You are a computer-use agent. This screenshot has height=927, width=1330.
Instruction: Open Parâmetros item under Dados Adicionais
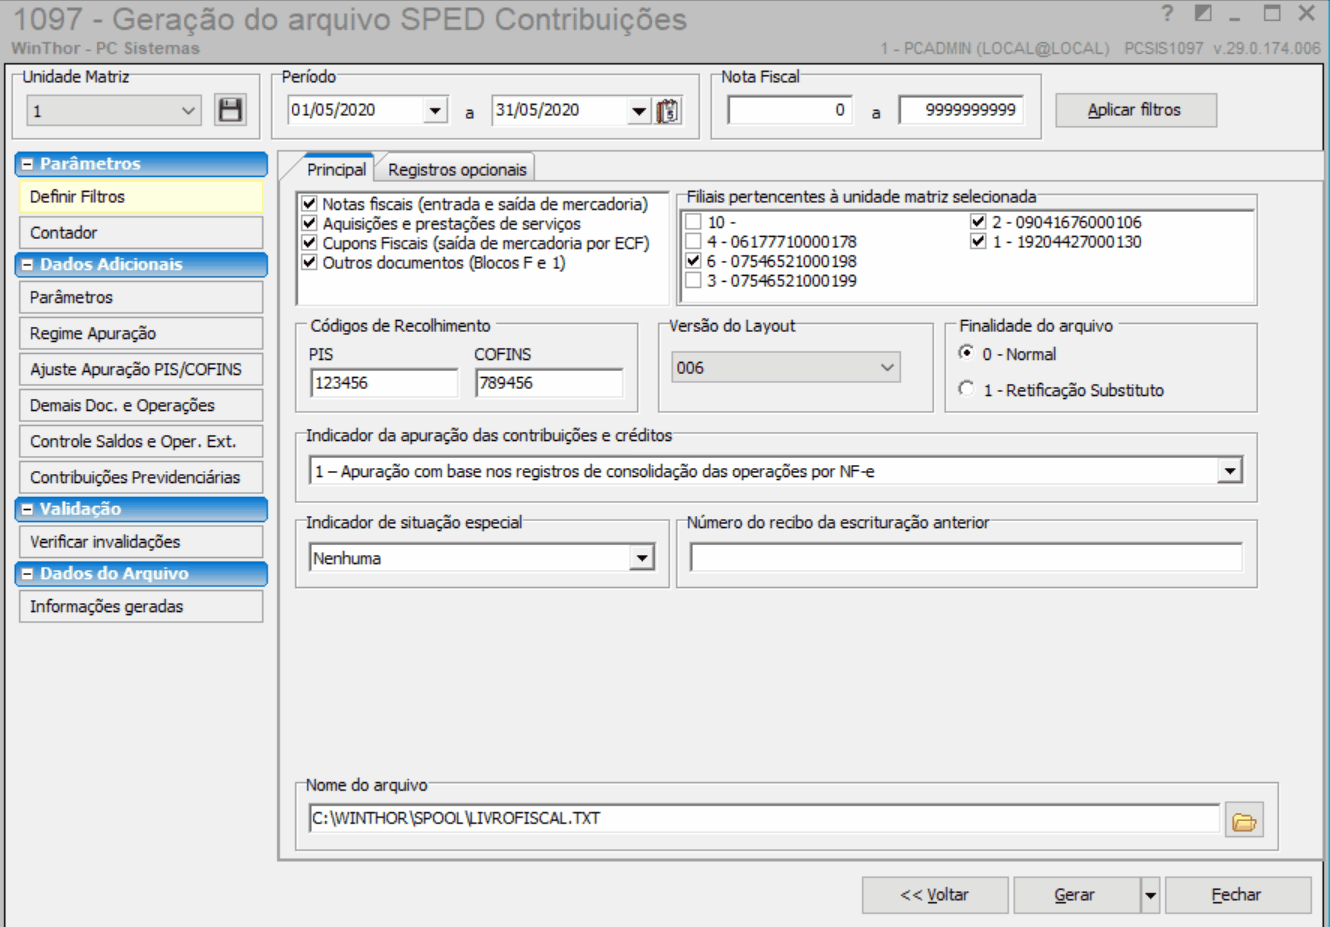point(141,298)
